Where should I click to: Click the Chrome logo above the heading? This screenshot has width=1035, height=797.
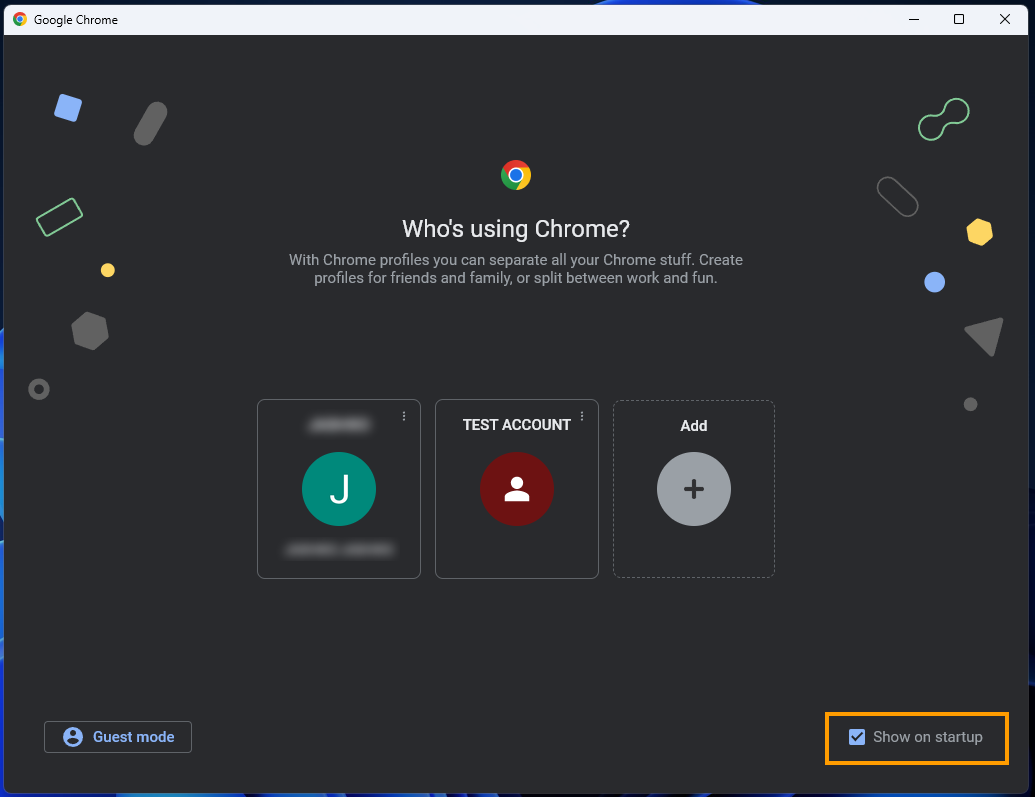click(516, 175)
